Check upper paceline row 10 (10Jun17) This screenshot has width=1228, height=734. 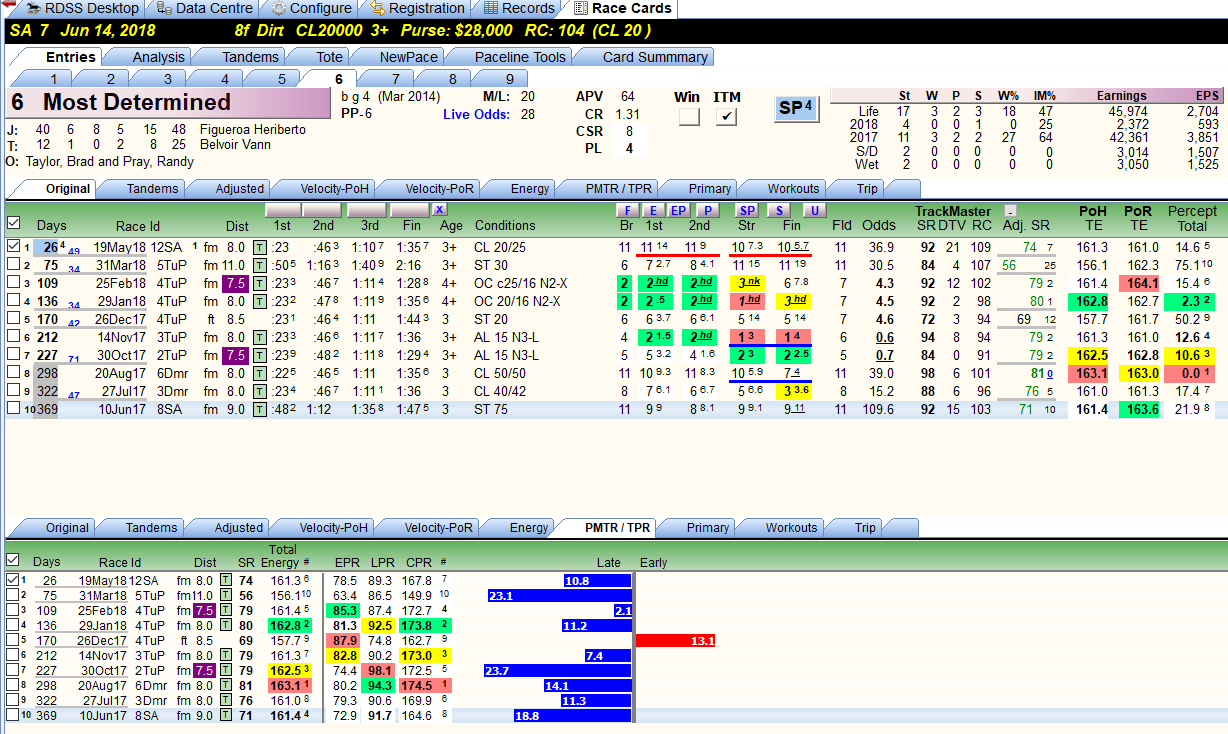13,408
